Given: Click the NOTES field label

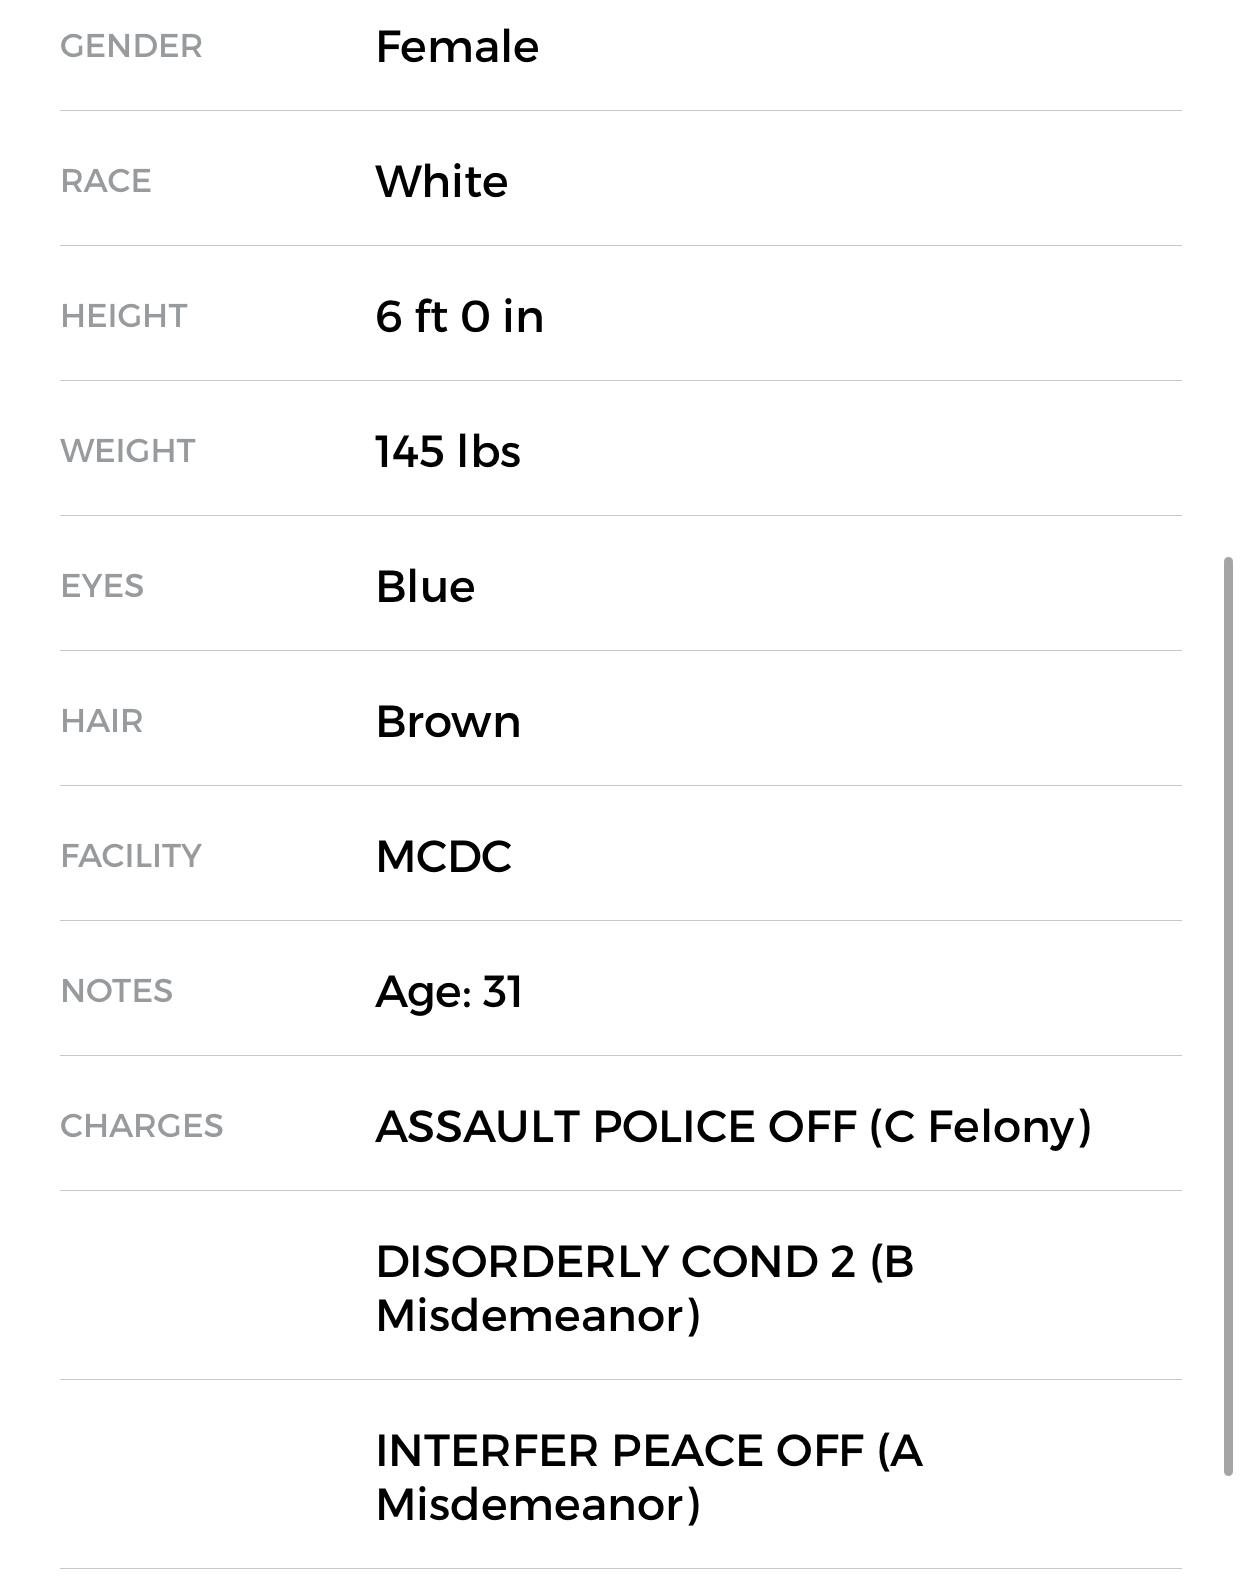Looking at the screenshot, I should coord(116,991).
